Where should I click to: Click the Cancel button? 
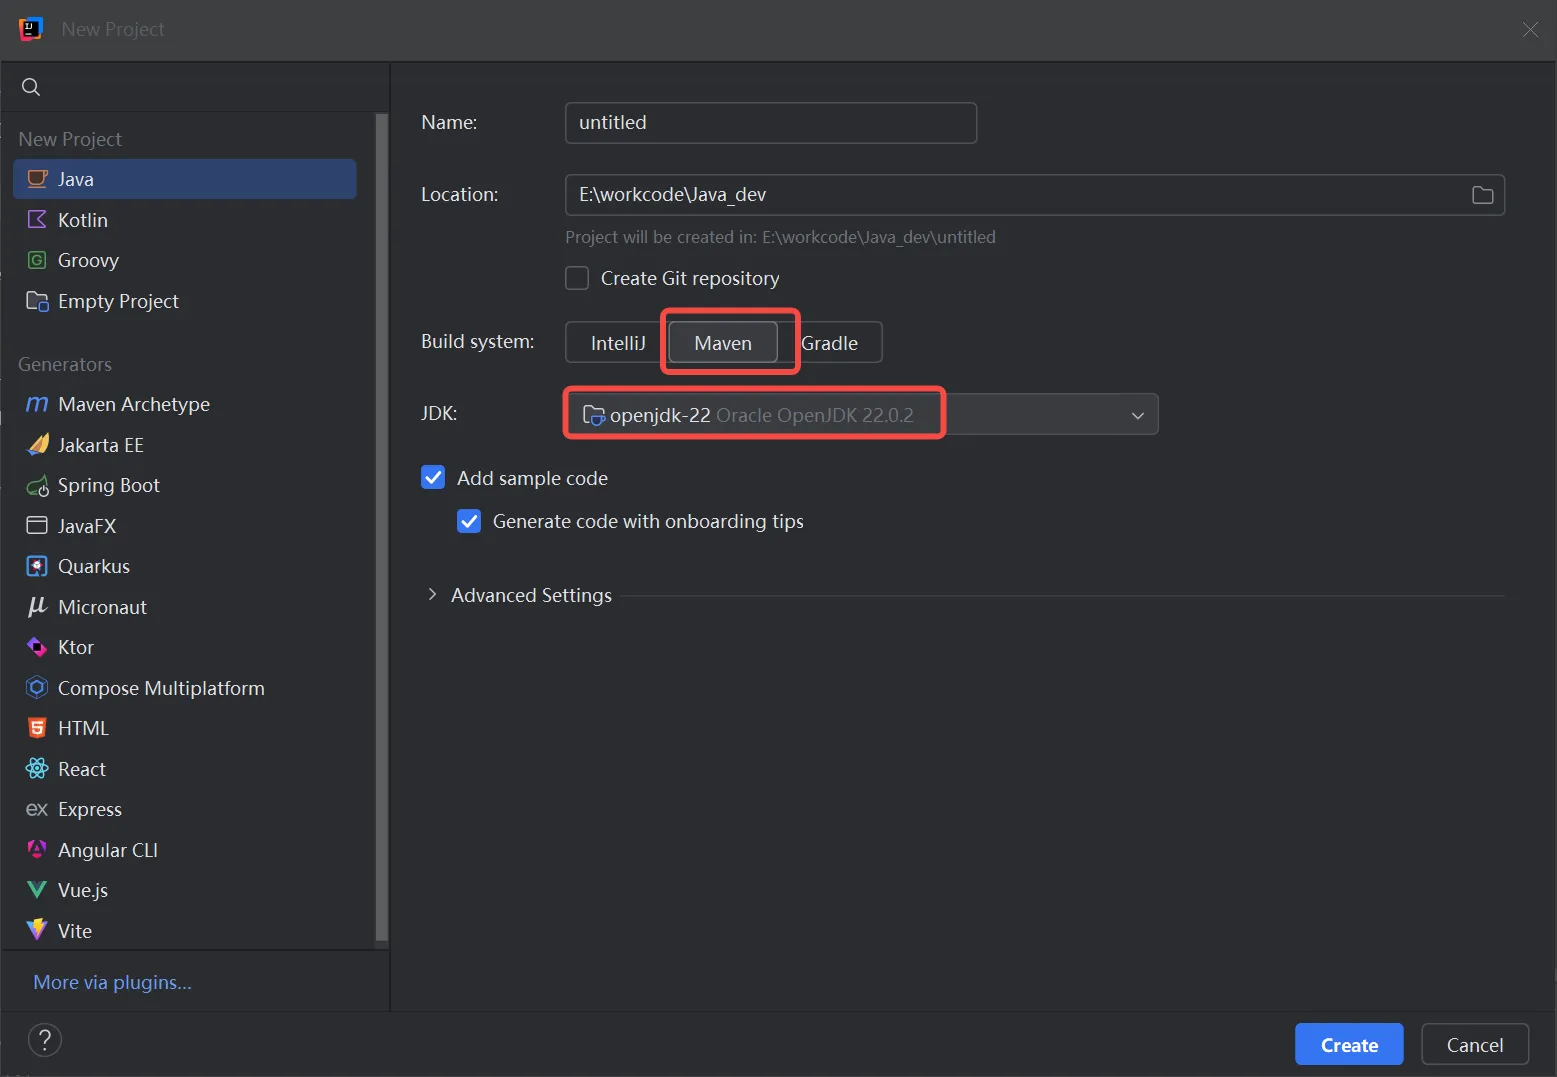pyautogui.click(x=1475, y=1044)
